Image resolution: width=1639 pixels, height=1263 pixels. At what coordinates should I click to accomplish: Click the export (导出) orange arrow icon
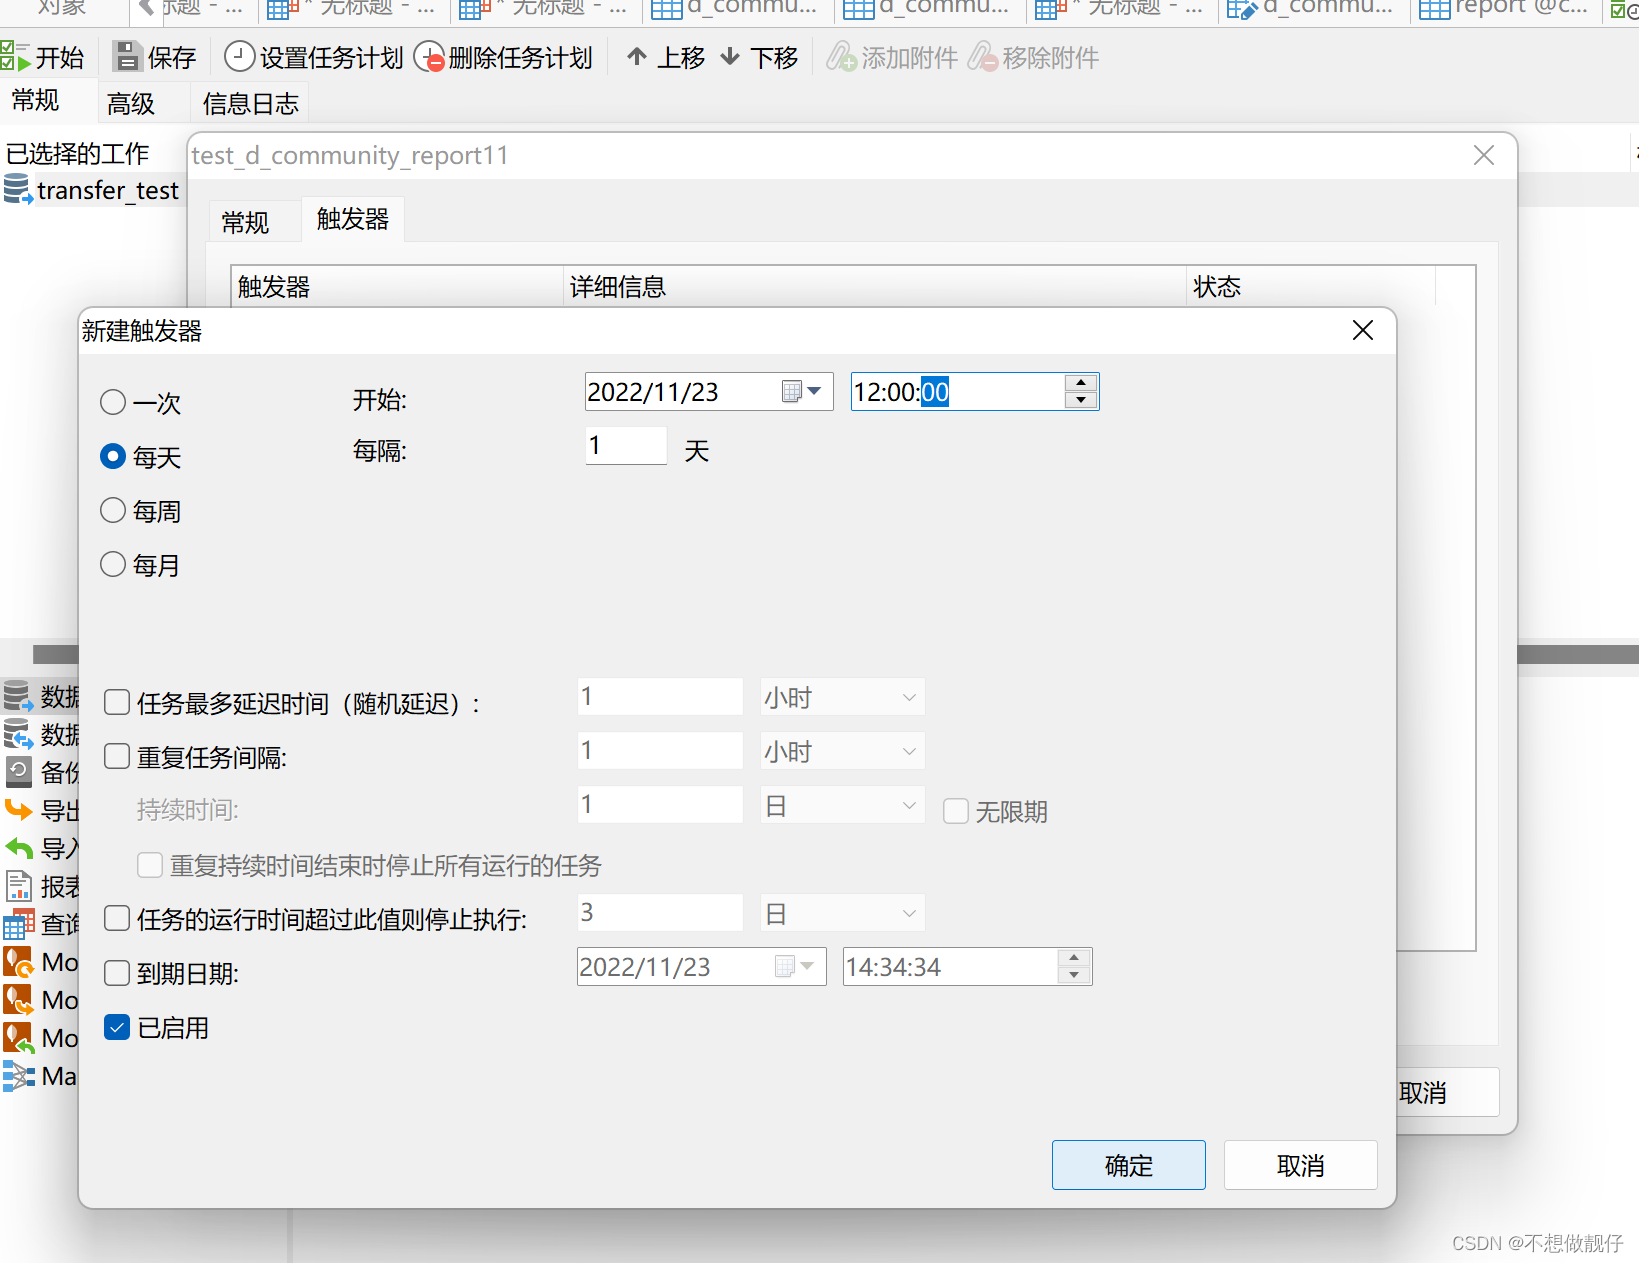19,809
